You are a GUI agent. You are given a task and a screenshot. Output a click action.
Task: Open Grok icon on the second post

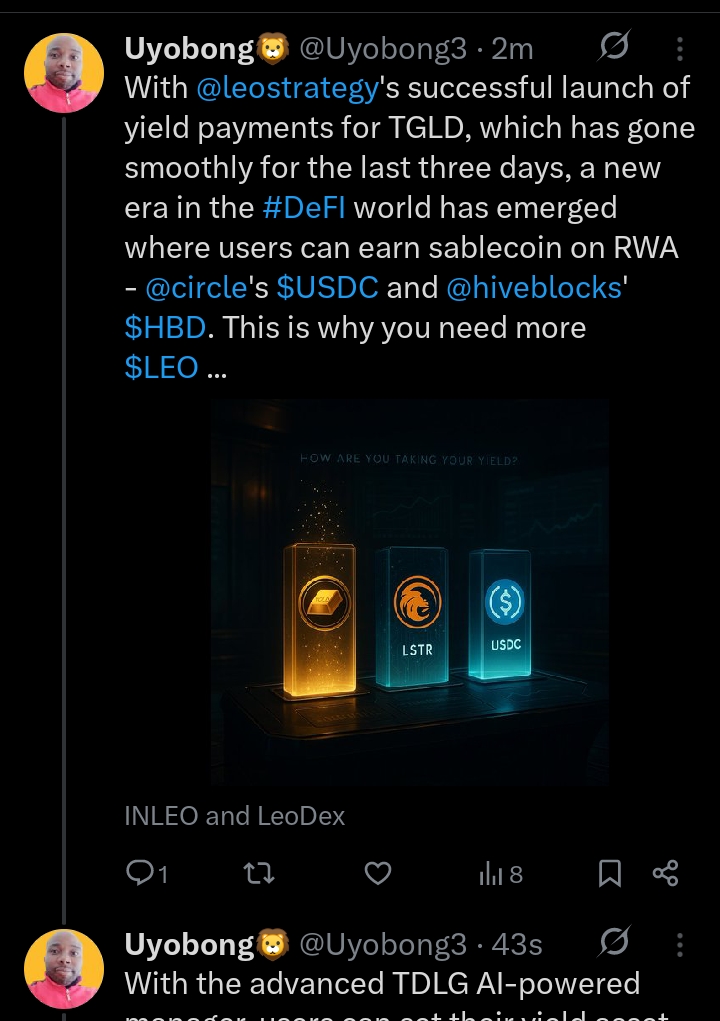point(613,943)
